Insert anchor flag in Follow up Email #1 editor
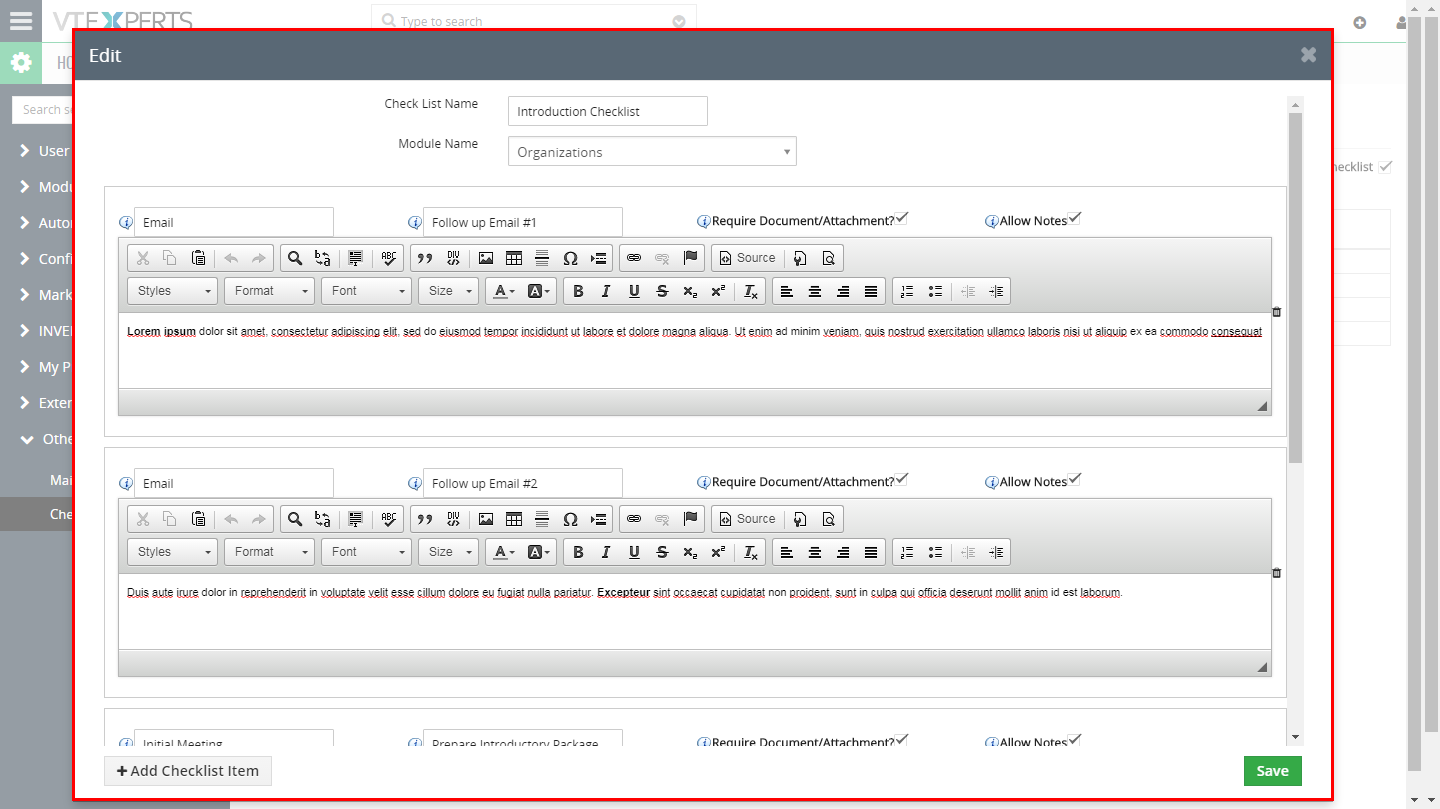 tap(690, 258)
